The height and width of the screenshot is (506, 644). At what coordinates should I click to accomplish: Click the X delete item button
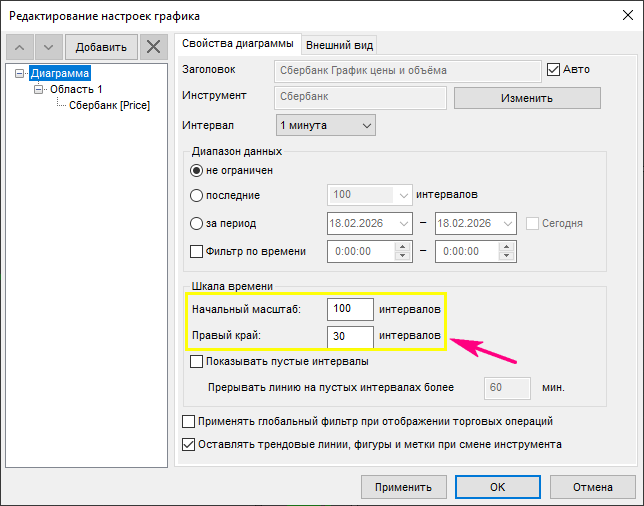[x=152, y=47]
